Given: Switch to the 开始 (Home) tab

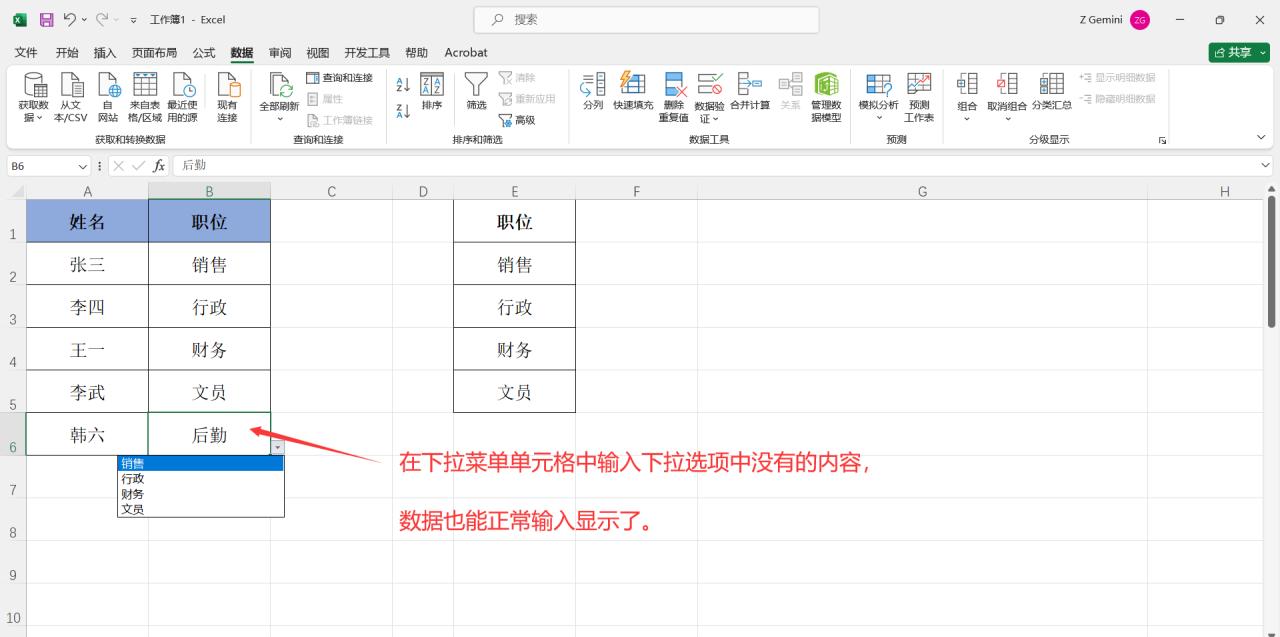Looking at the screenshot, I should click(67, 52).
